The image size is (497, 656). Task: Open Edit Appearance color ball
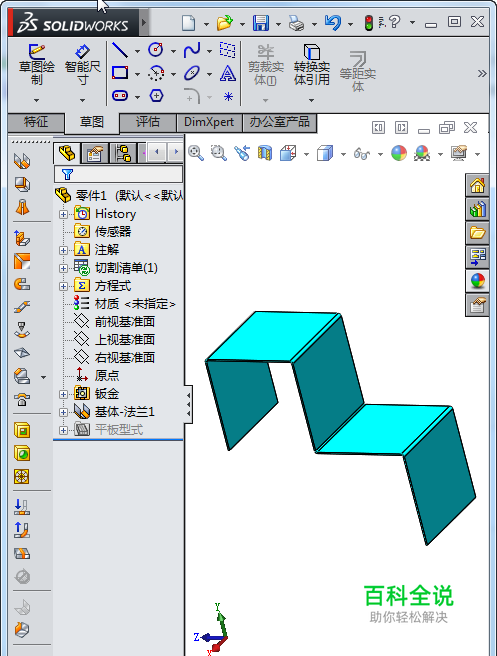399,153
